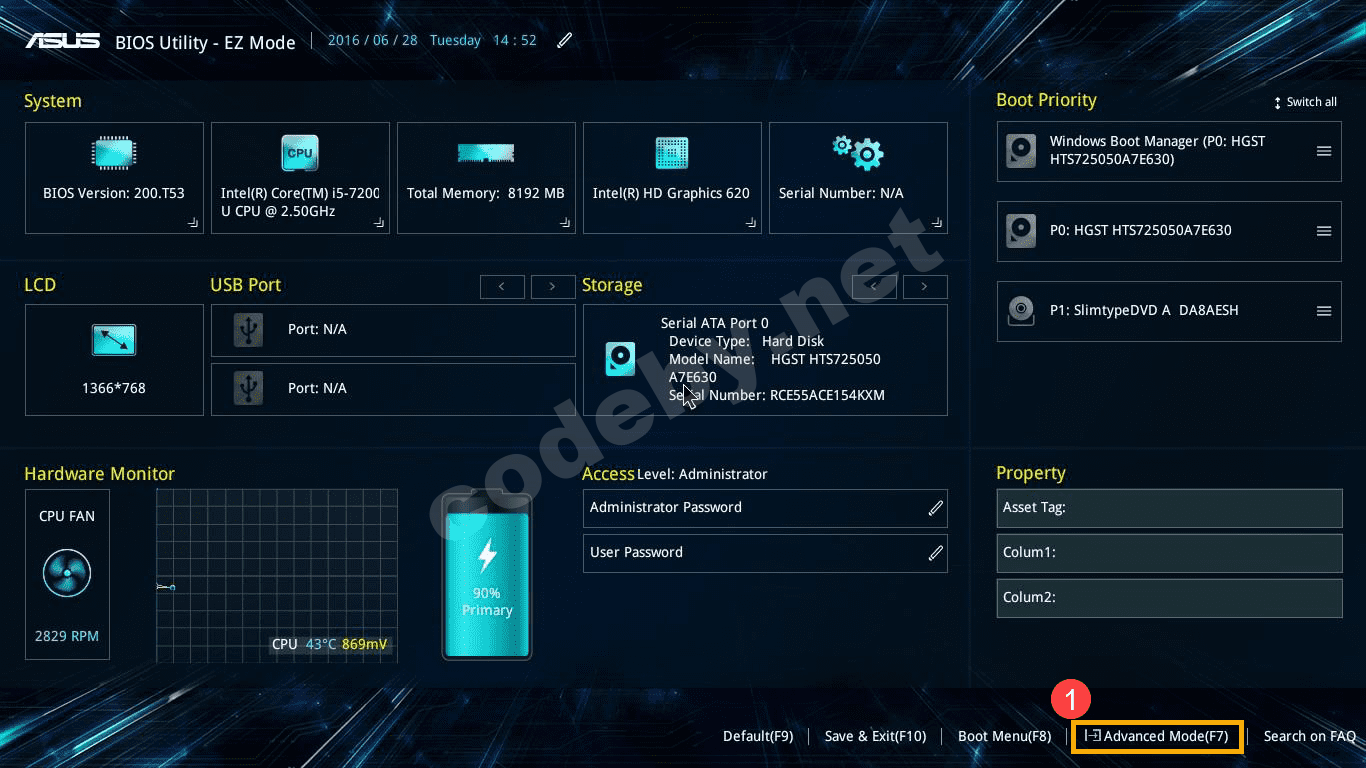Grab the Windows Boot Manager reorder handle
Image resolution: width=1366 pixels, height=768 pixels.
pyautogui.click(x=1324, y=151)
